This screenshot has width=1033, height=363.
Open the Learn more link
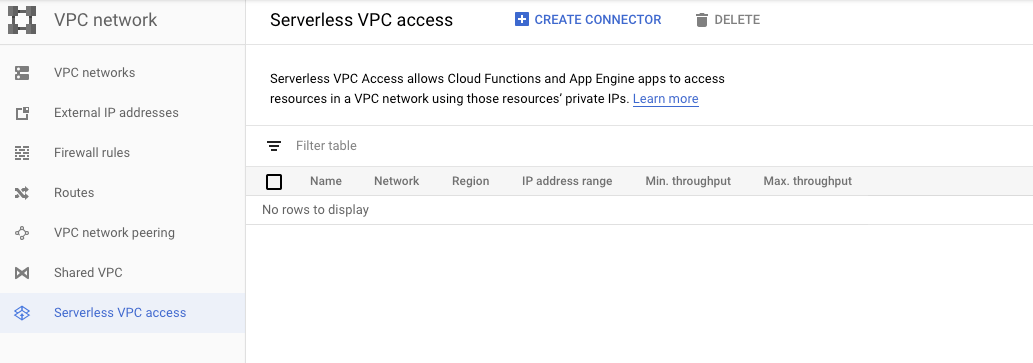coord(665,99)
